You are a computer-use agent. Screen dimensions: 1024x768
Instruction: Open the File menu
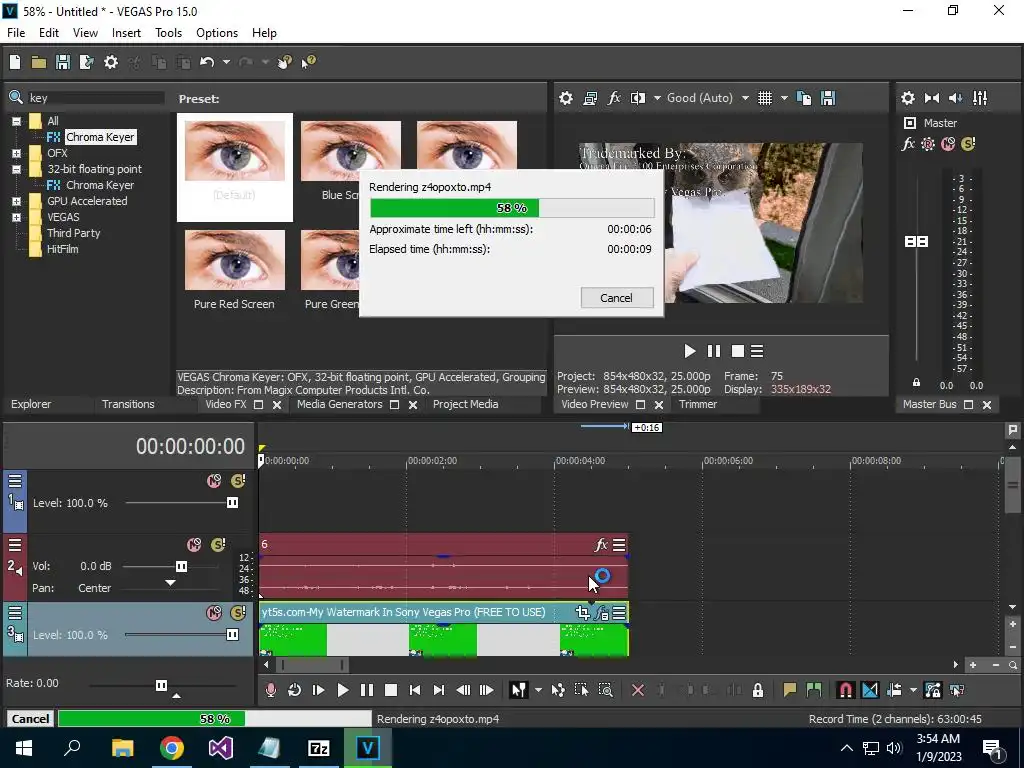16,33
